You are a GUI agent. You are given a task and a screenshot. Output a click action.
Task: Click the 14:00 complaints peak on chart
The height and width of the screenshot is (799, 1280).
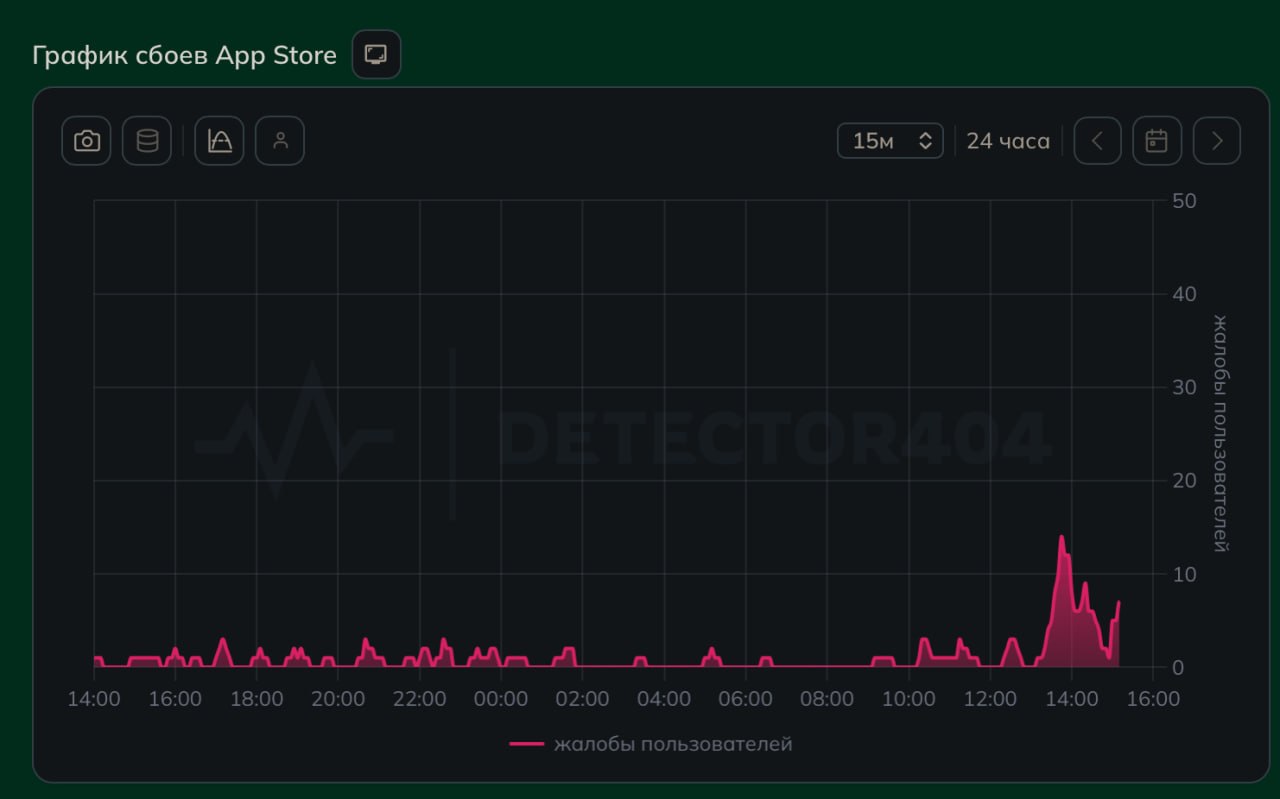click(1062, 537)
